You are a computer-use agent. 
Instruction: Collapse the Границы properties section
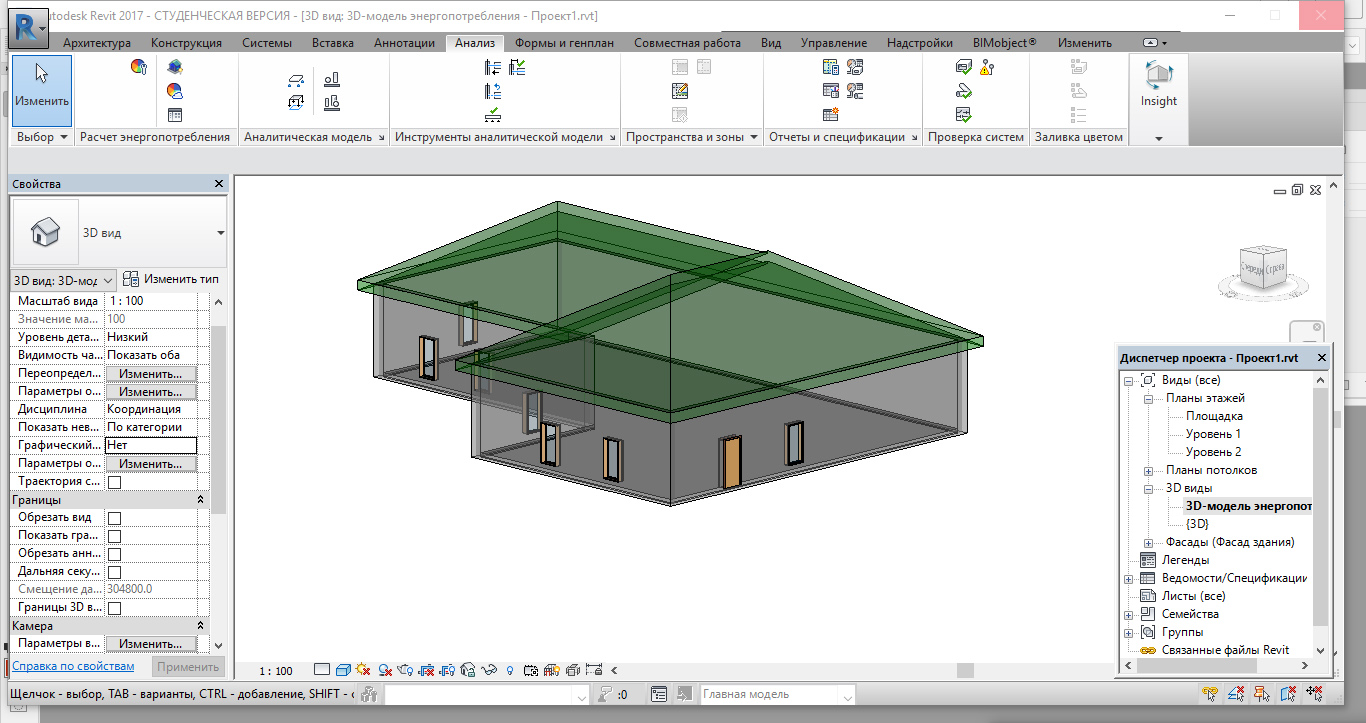click(199, 499)
